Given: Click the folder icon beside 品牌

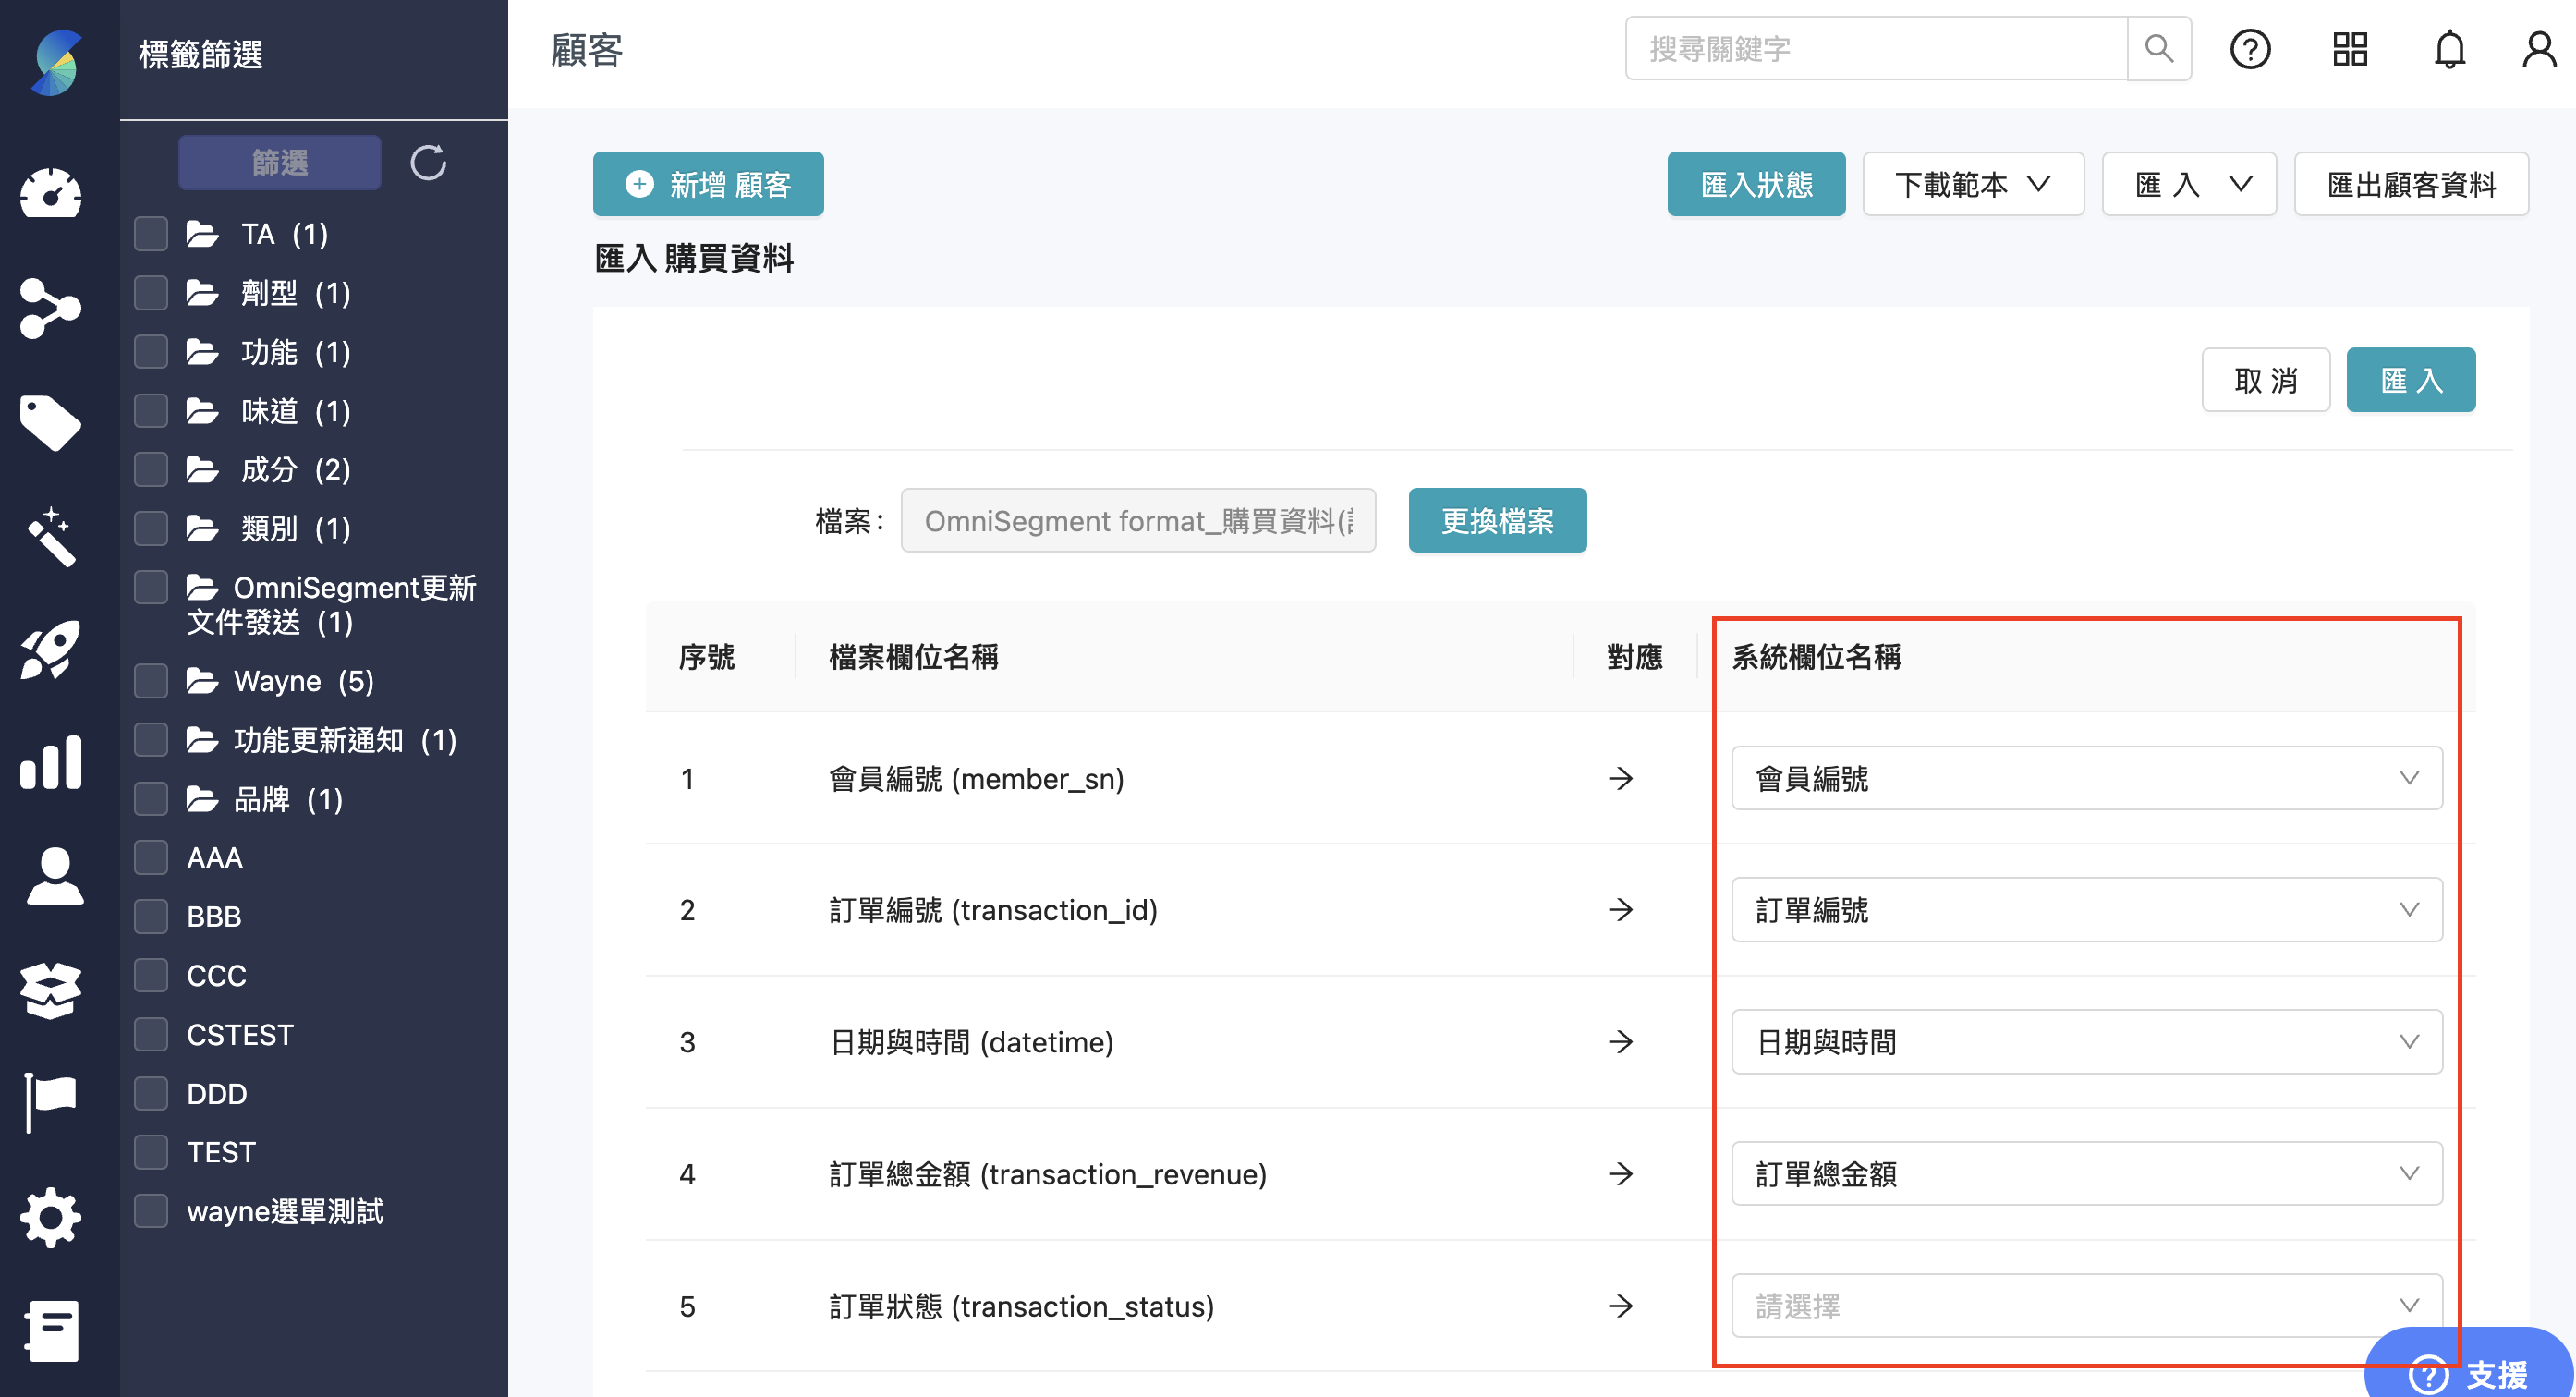Looking at the screenshot, I should tap(202, 799).
